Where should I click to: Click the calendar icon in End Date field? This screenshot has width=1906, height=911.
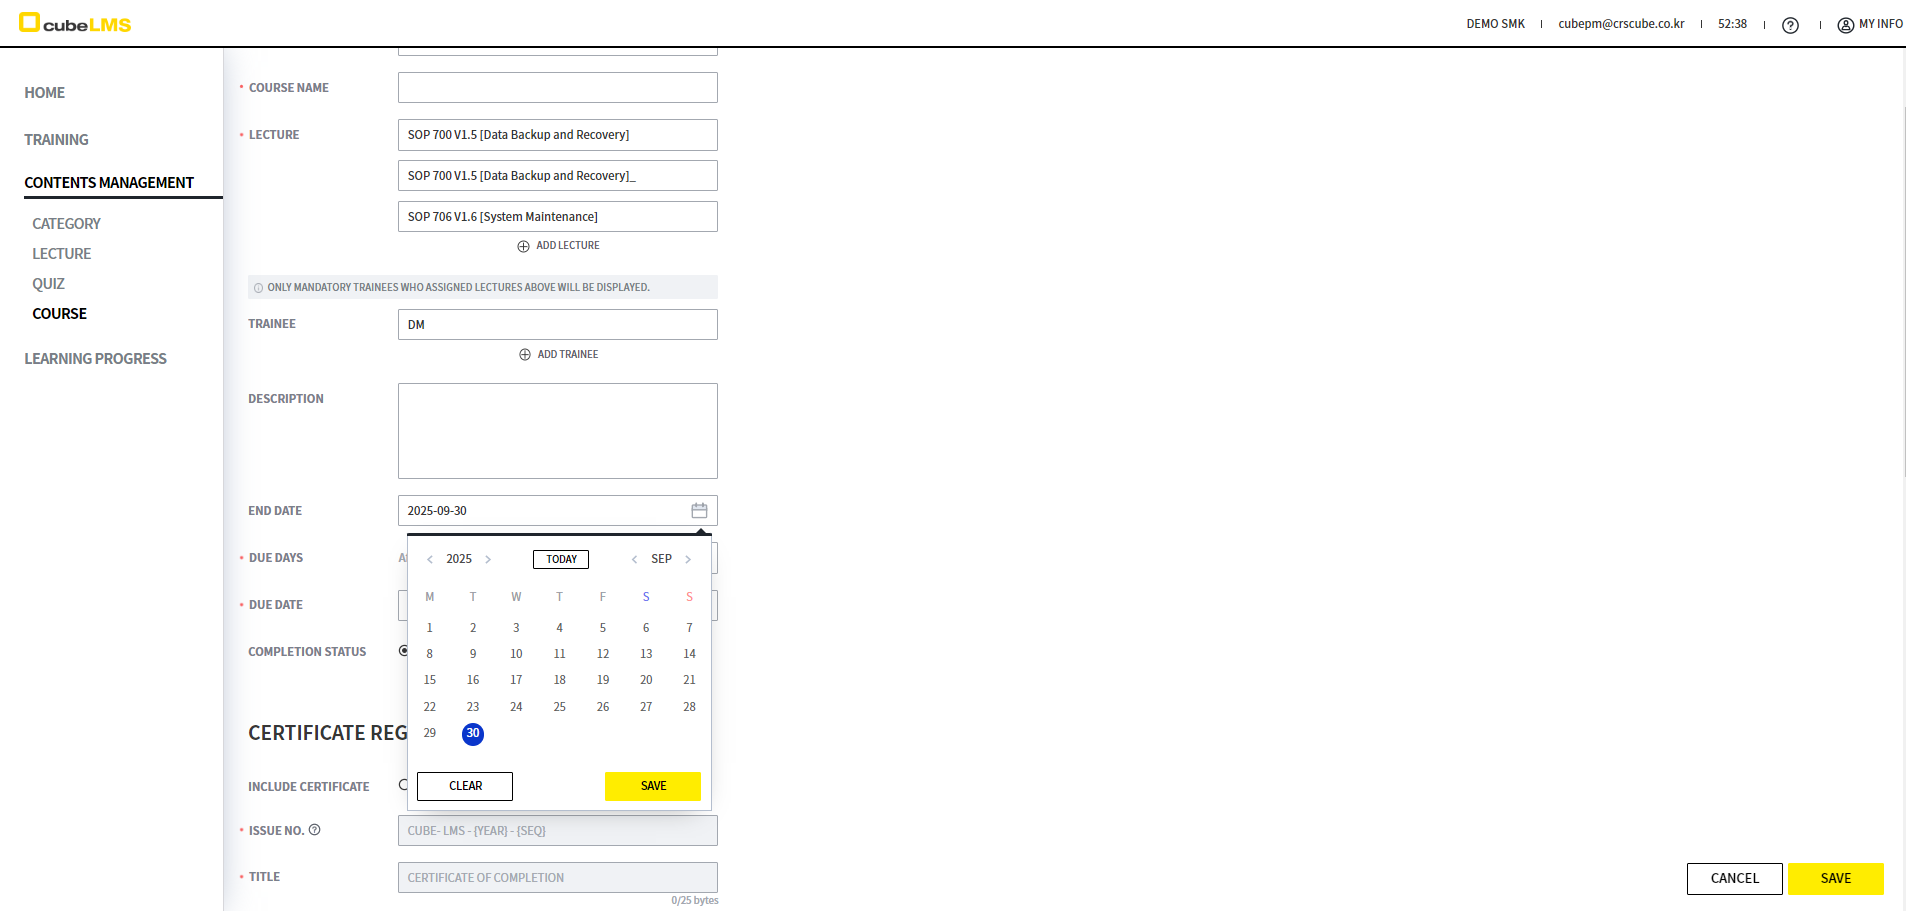699,510
